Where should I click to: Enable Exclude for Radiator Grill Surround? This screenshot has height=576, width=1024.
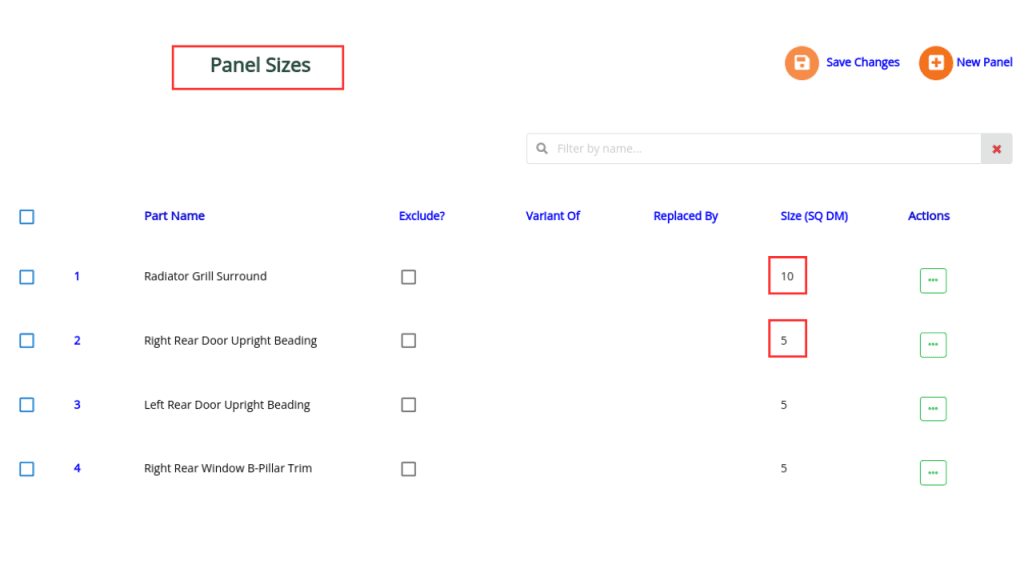[408, 277]
